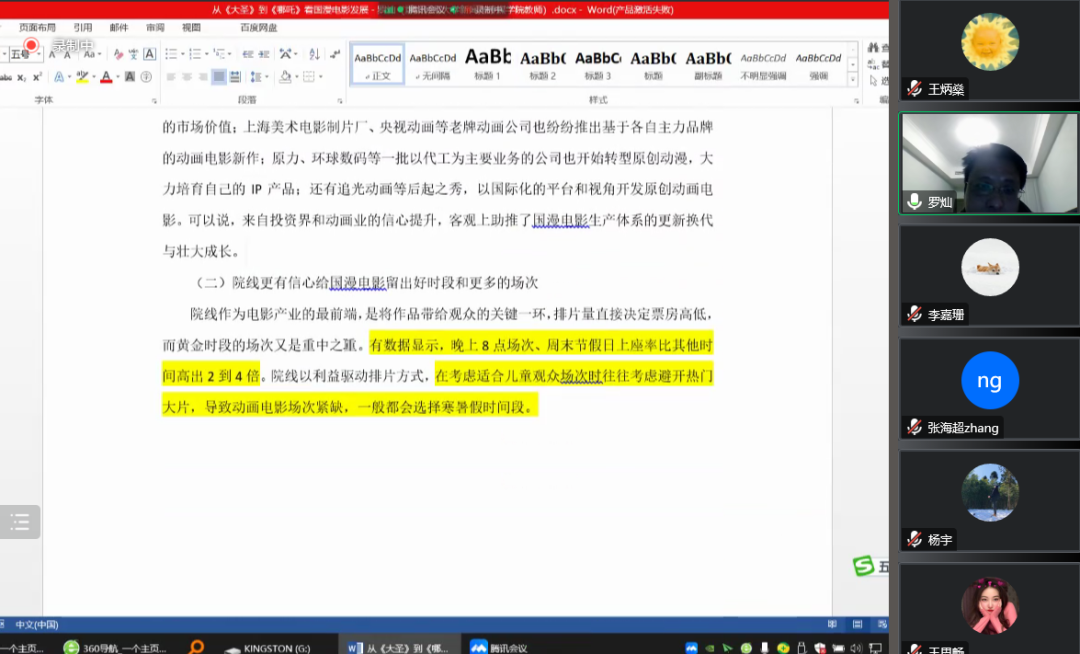Screen dimensions: 1080x654
Task: Open the font color dropdown arrow
Action: tap(118, 77)
